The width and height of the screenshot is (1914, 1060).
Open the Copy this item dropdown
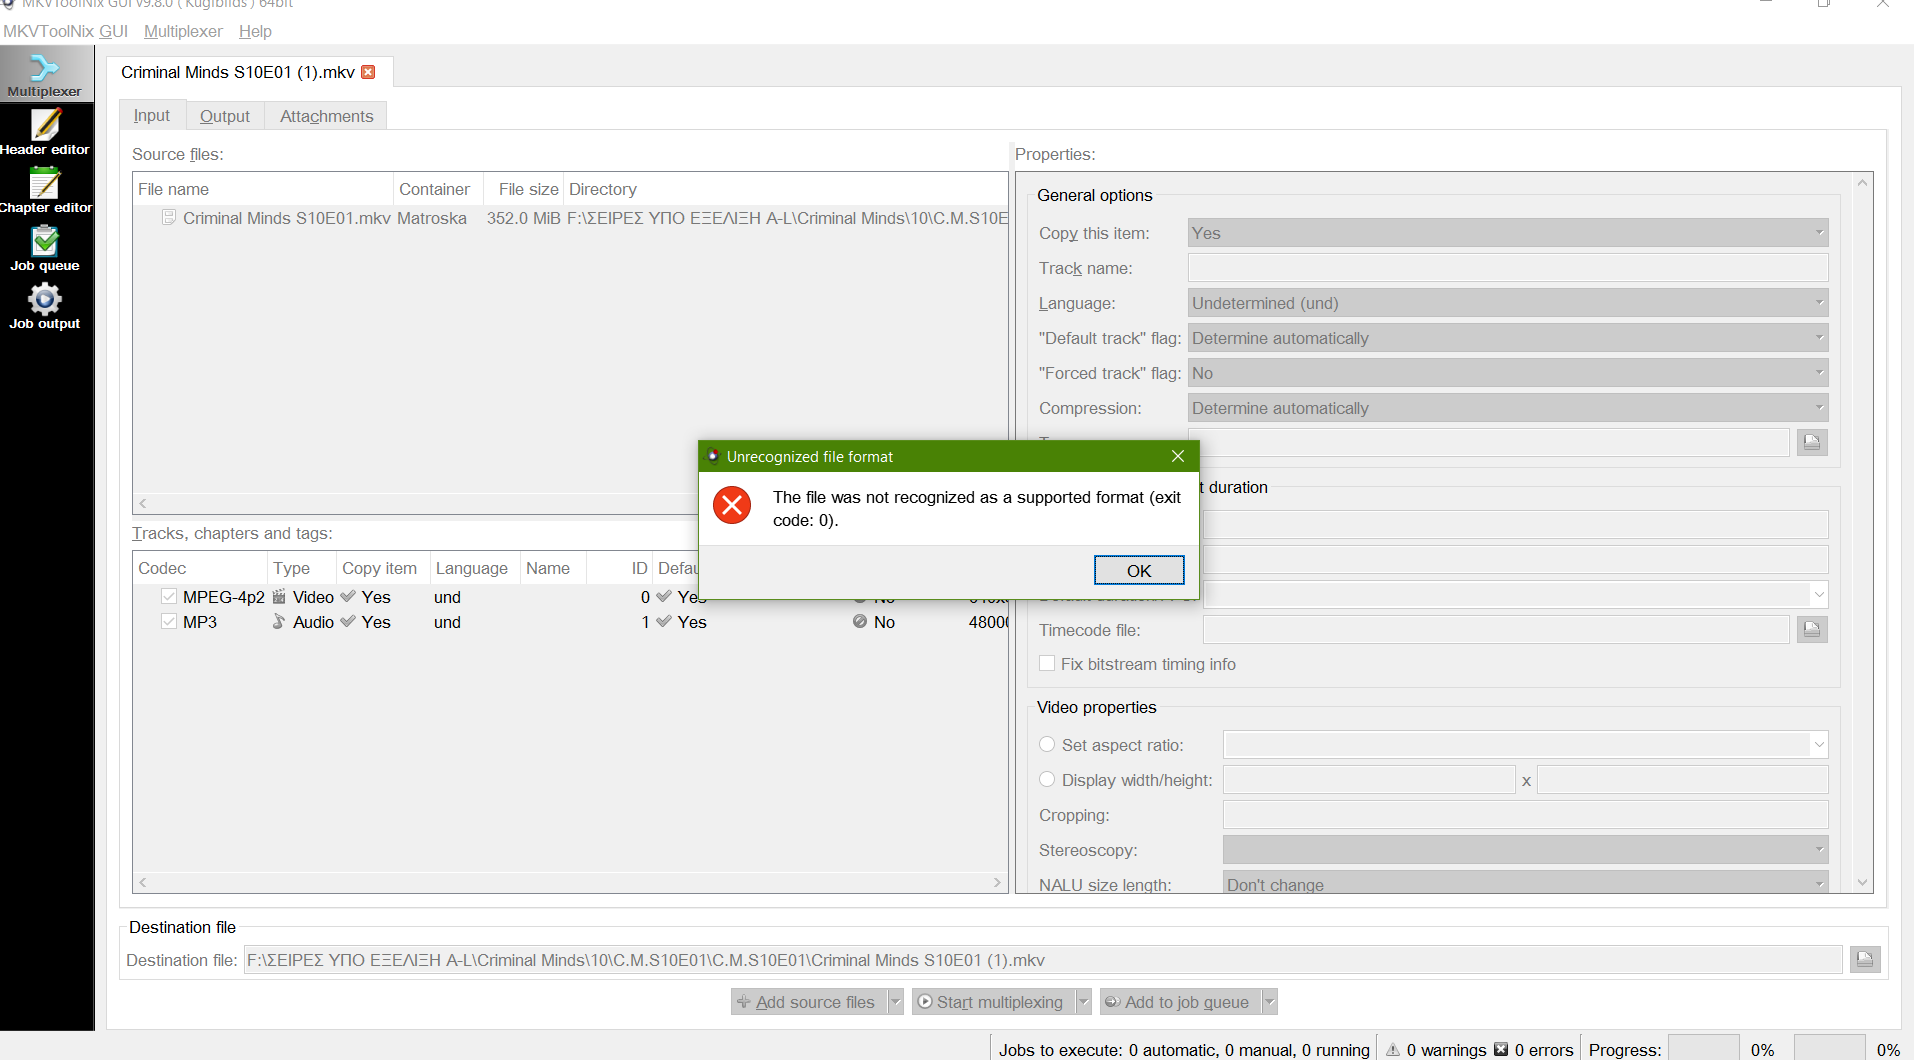click(1507, 233)
